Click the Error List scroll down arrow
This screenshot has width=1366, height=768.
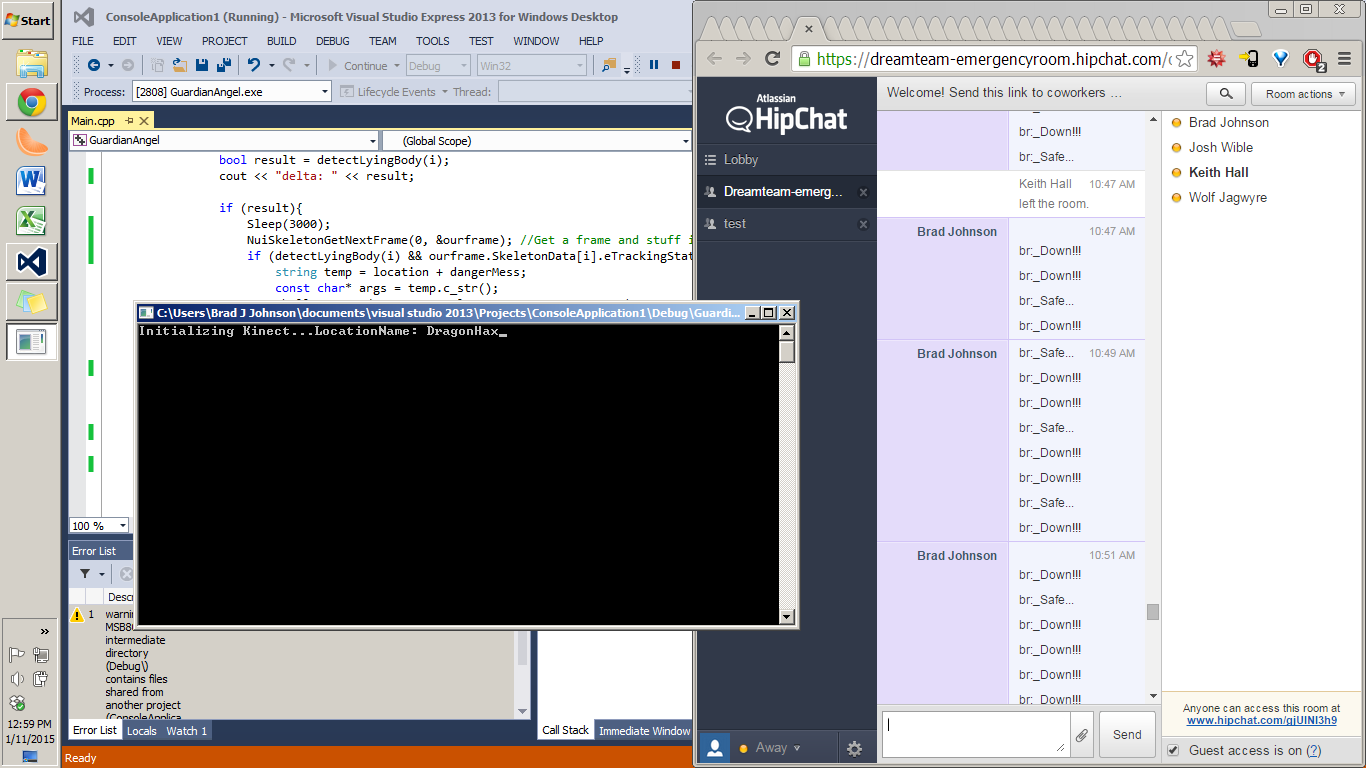522,712
